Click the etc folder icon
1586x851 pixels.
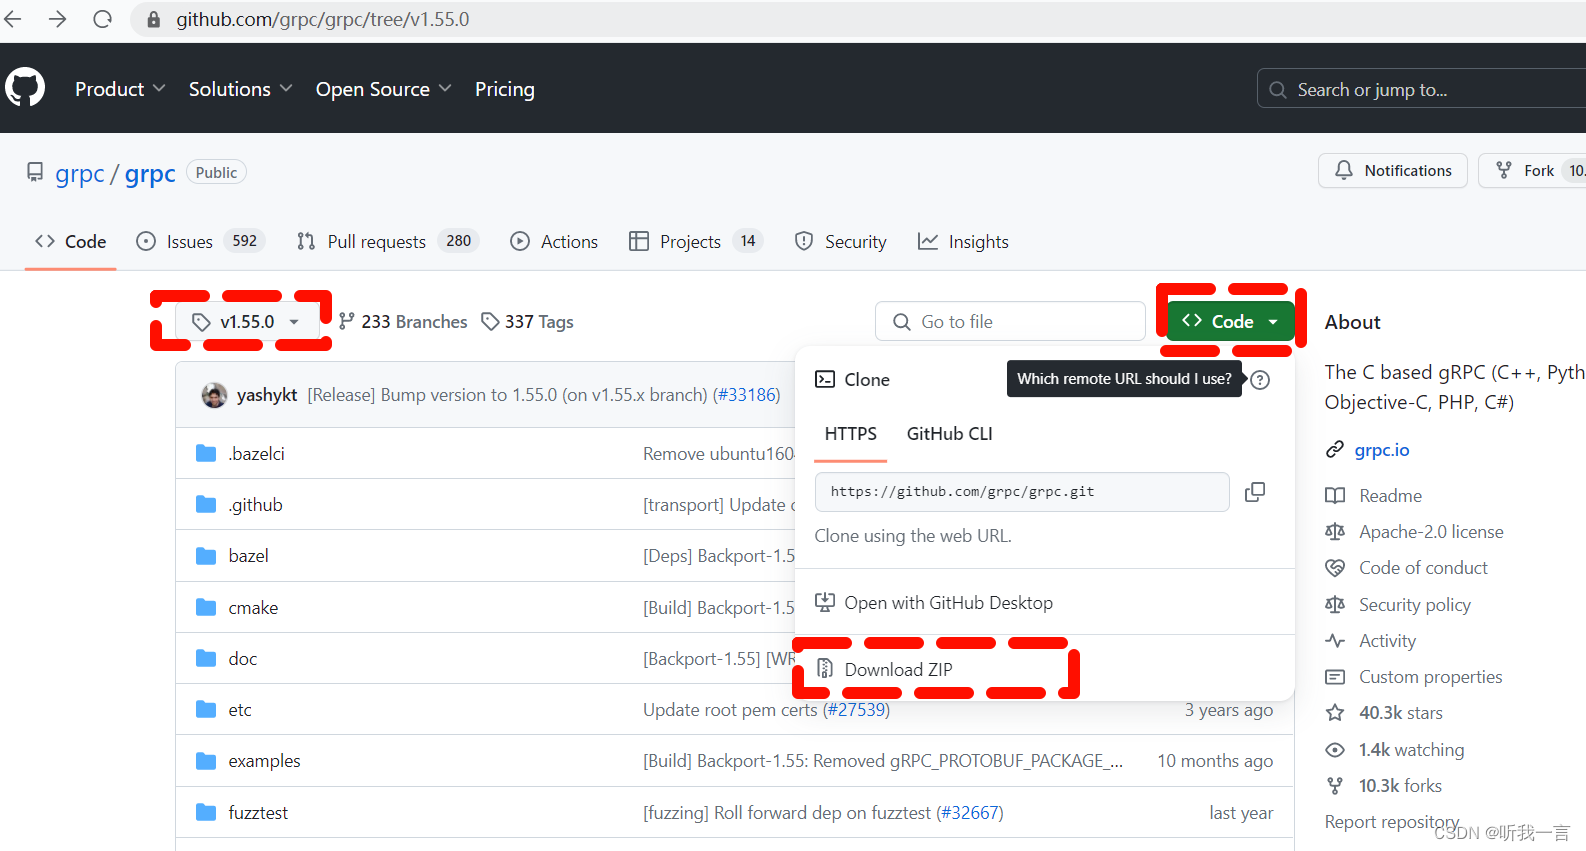pos(206,709)
